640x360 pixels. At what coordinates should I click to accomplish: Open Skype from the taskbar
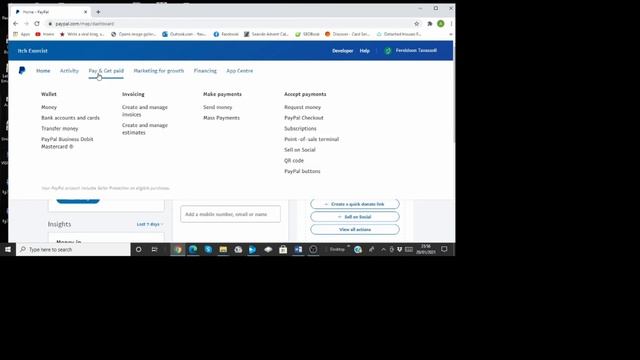click(208, 249)
